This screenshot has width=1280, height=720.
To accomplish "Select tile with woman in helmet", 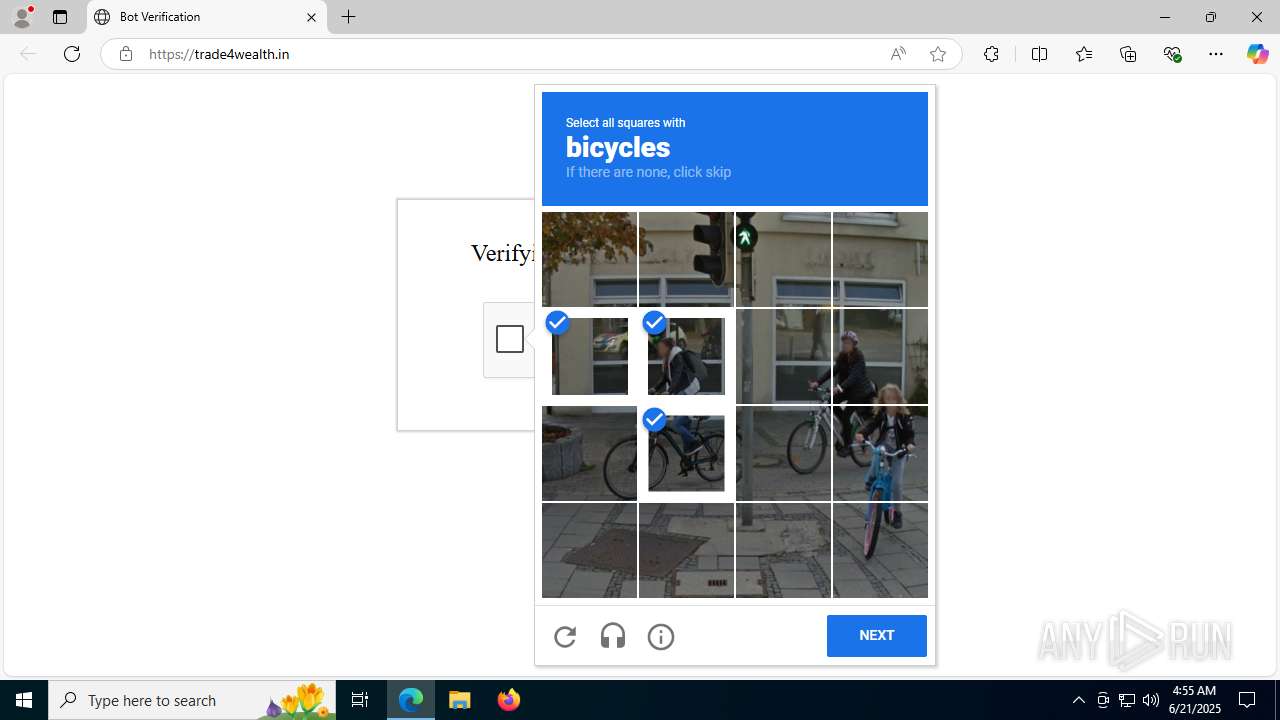I will tap(880, 356).
